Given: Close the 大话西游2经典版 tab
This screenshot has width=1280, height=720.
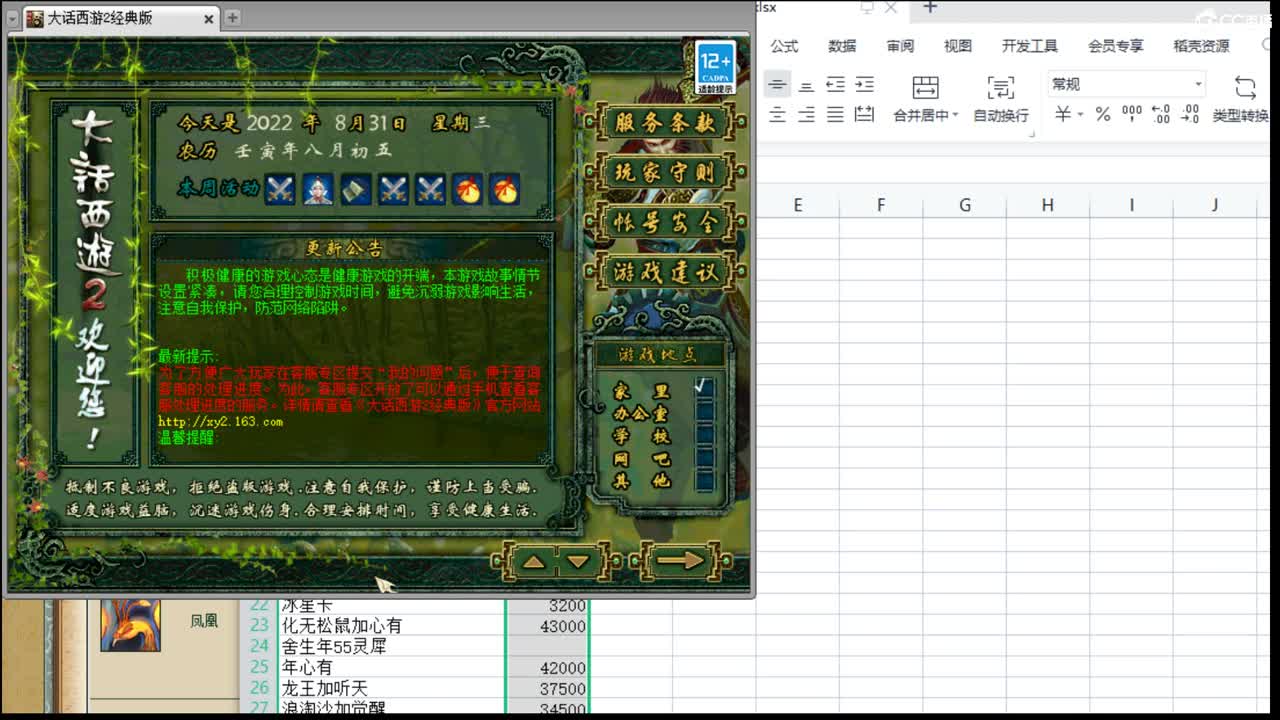Looking at the screenshot, I should pos(208,18).
